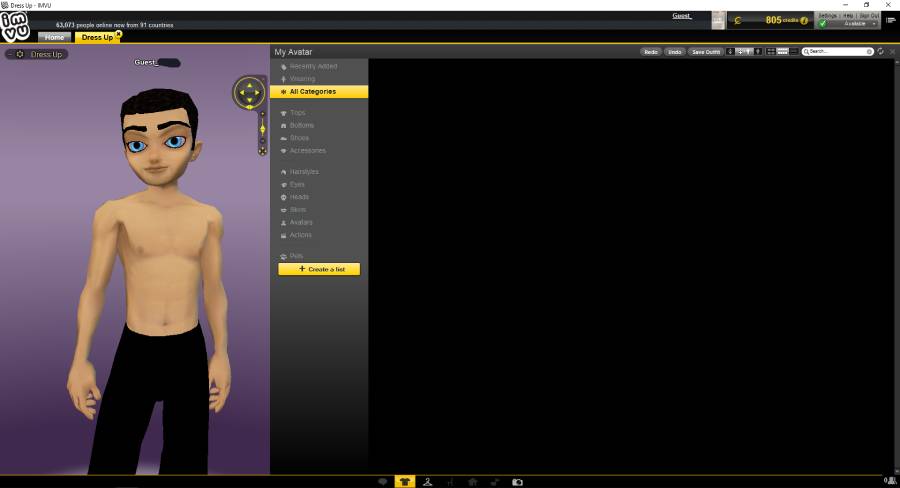Open the Inventory shirt icon in bottom bar
Image resolution: width=900 pixels, height=488 pixels.
[x=405, y=482]
